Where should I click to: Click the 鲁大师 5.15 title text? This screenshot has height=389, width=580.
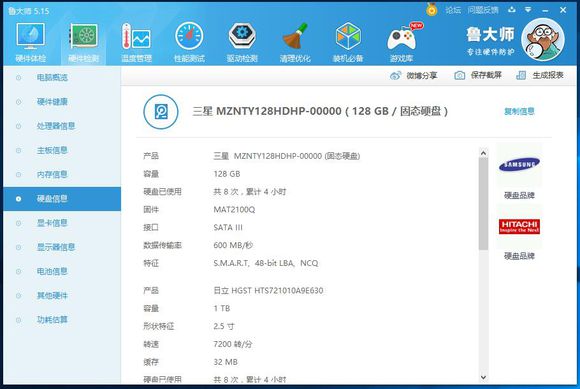[28, 11]
